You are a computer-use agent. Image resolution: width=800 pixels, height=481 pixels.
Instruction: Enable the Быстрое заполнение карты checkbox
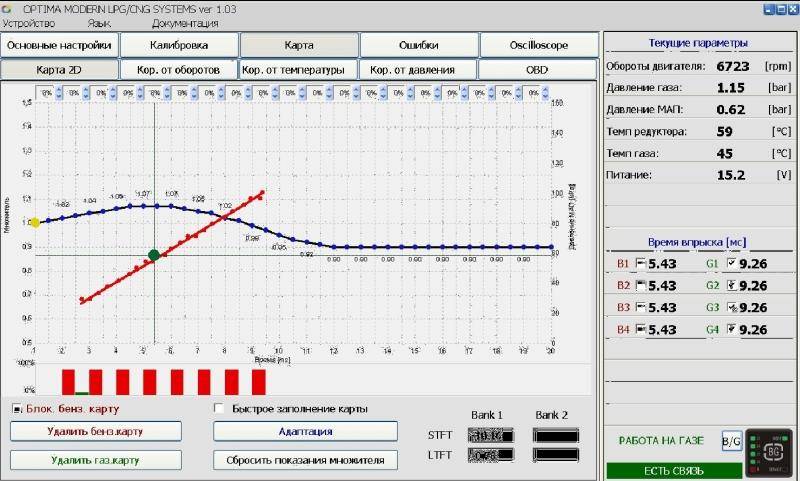[221, 409]
